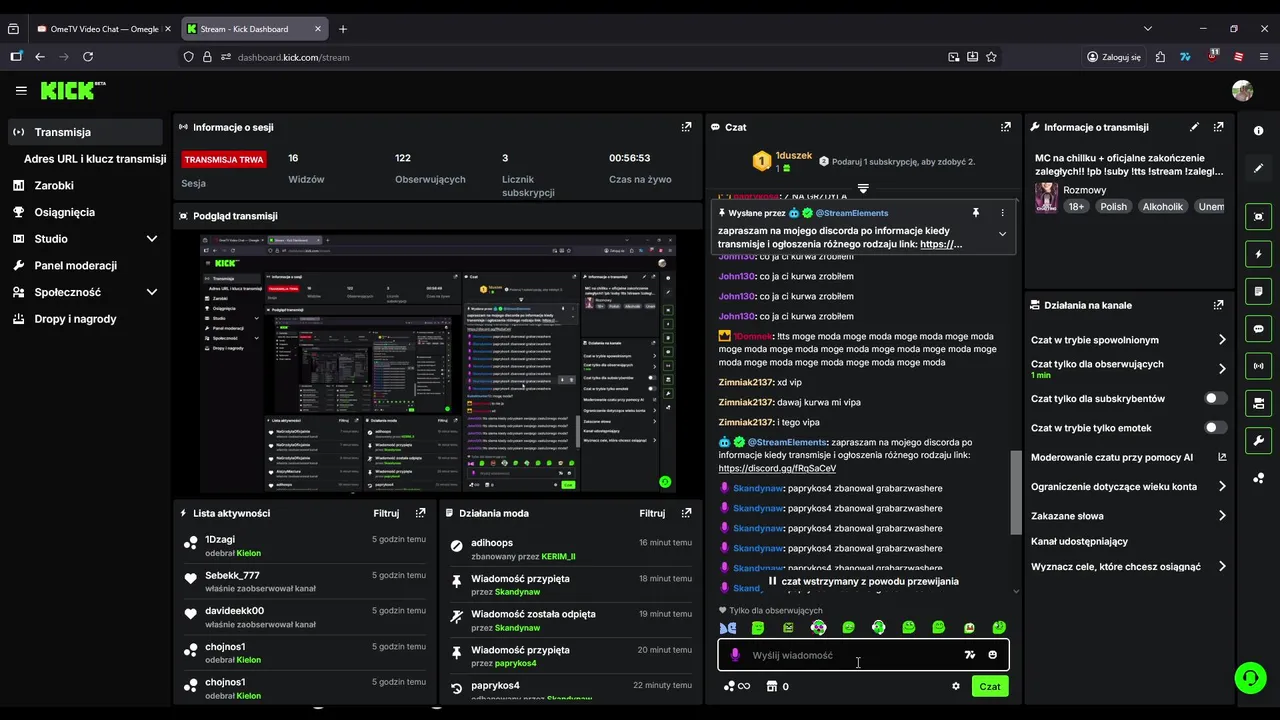1280x720 pixels.
Task: Click the four-dots icon in the right sidebar
Action: [1258, 478]
